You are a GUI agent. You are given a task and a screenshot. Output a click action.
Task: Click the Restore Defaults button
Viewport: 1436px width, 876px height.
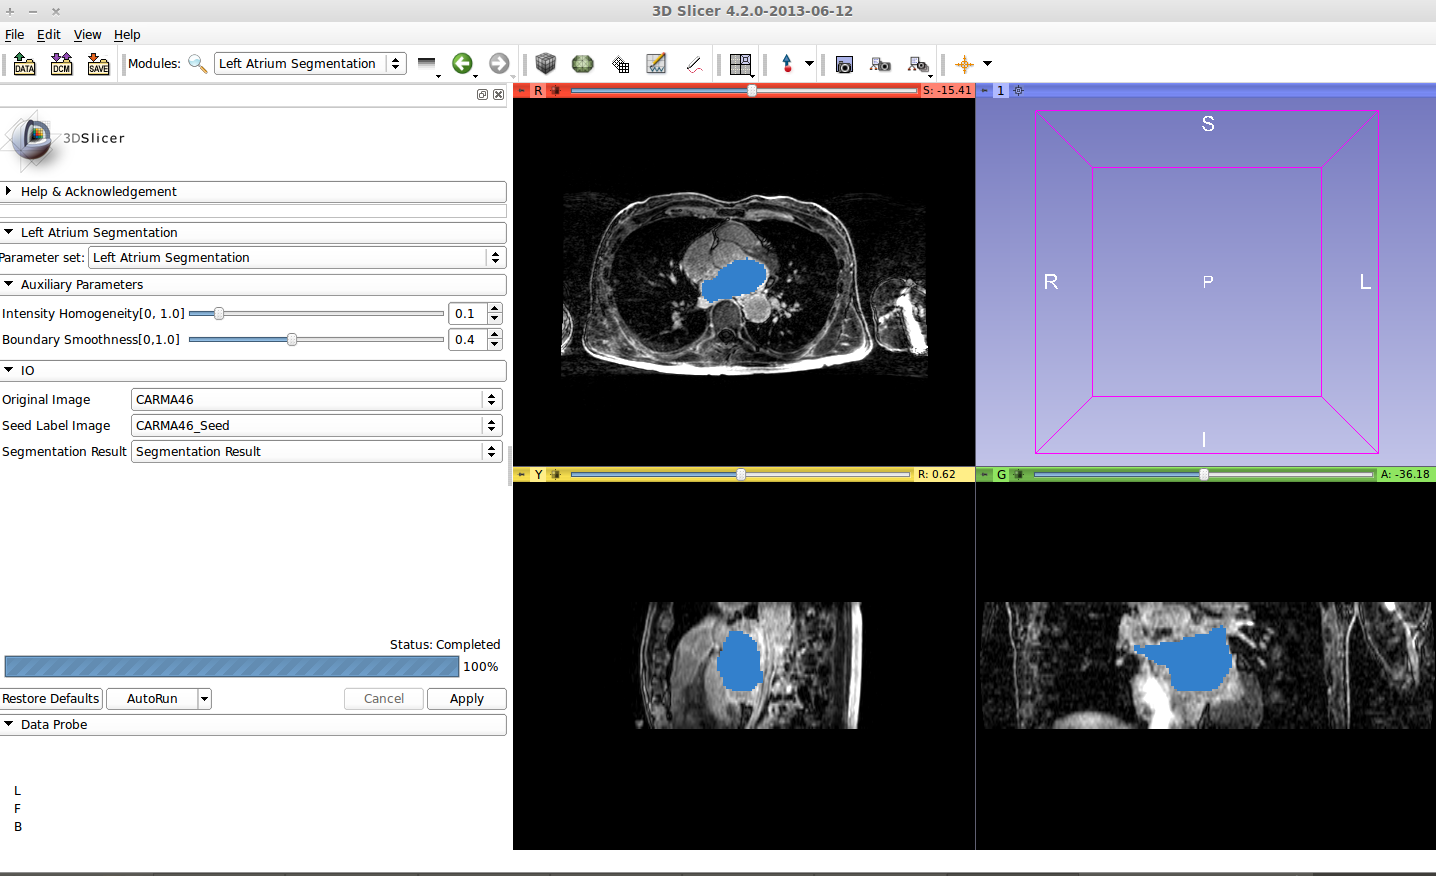point(51,699)
